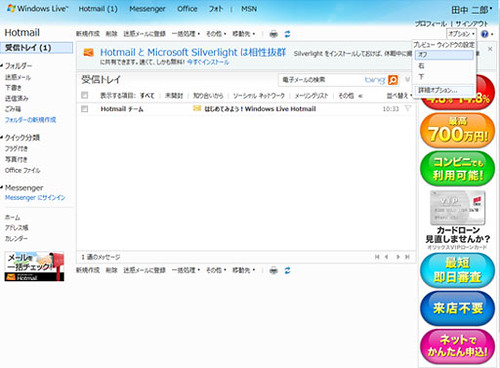Open the はじめてみよう！Windows Live Hotmail message
The image size is (500, 368).
tap(260, 109)
